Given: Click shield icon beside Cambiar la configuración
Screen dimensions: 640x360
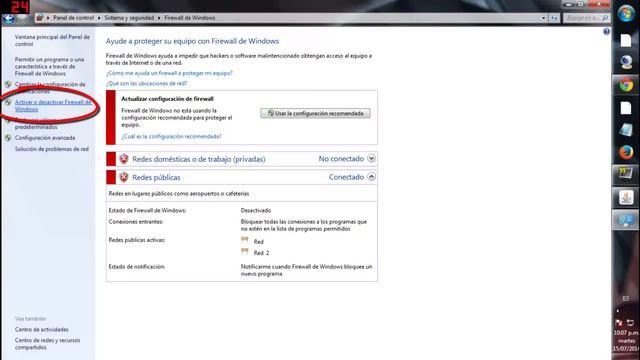Looking at the screenshot, I should [8, 84].
